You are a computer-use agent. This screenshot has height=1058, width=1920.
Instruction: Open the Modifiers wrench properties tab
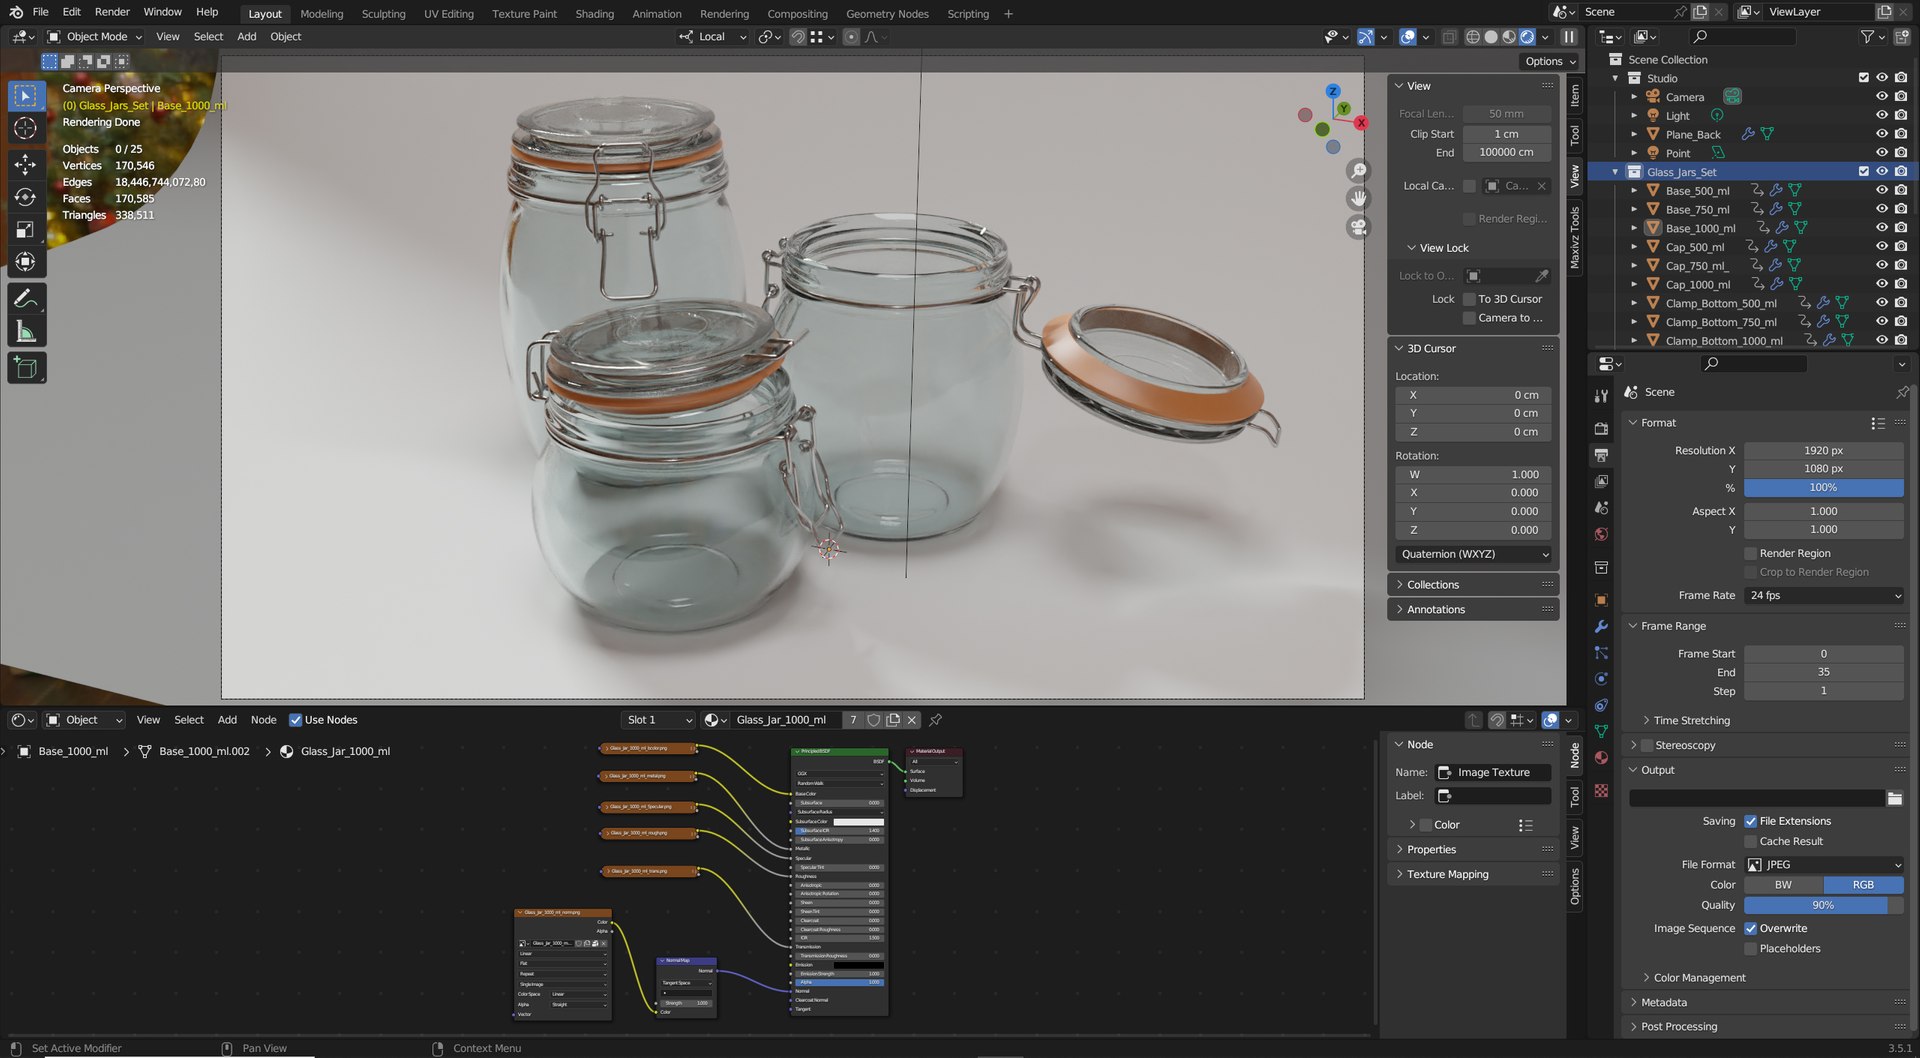[1601, 626]
